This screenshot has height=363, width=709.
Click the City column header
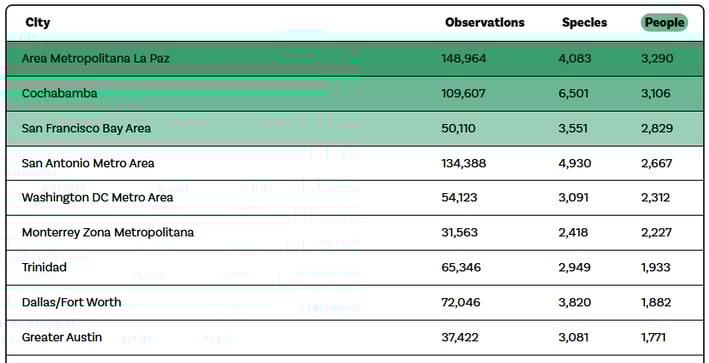coord(38,23)
